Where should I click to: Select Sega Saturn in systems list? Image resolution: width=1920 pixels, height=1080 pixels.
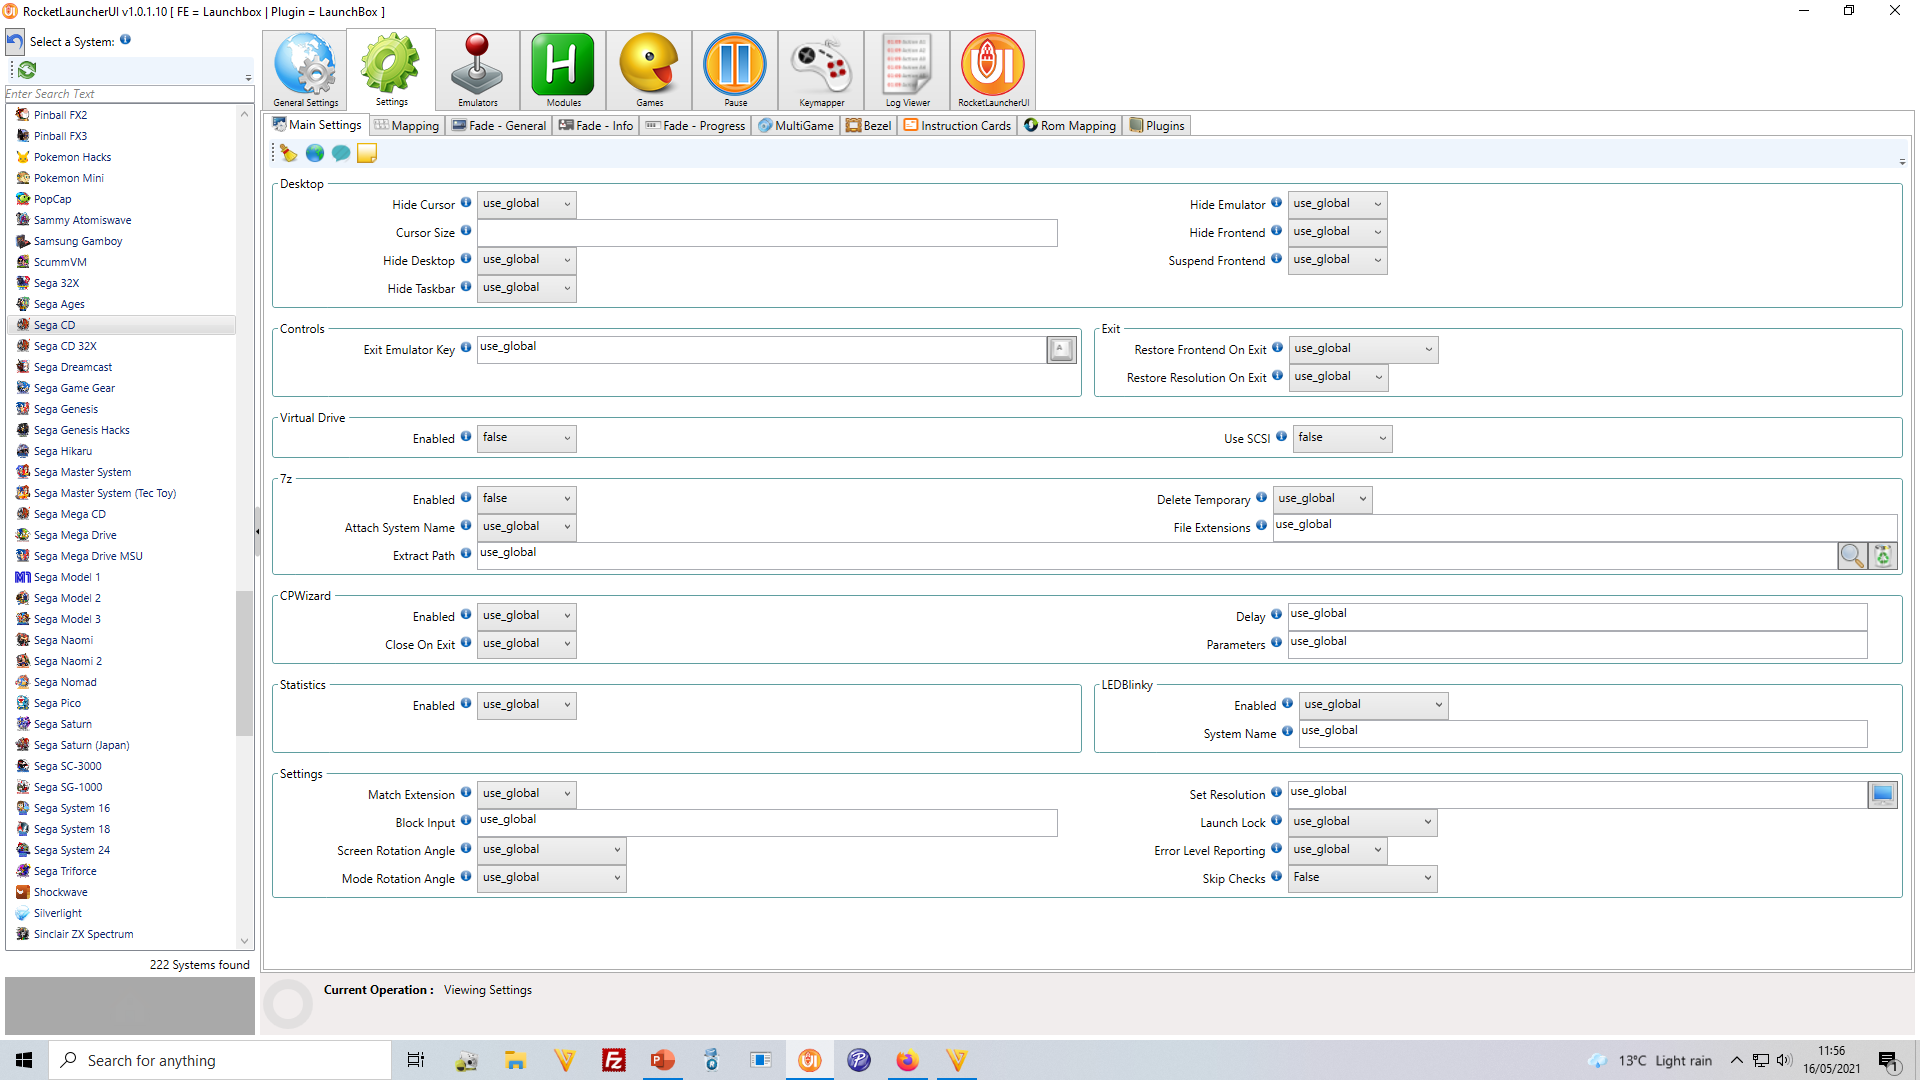point(63,724)
